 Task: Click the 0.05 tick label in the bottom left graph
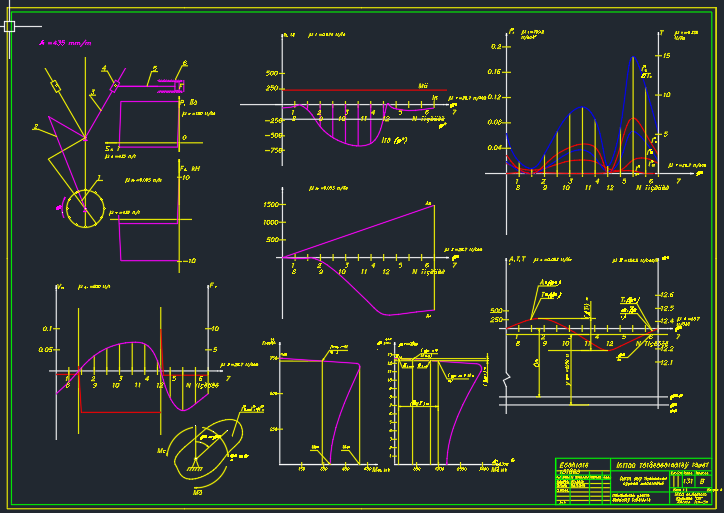[46, 350]
